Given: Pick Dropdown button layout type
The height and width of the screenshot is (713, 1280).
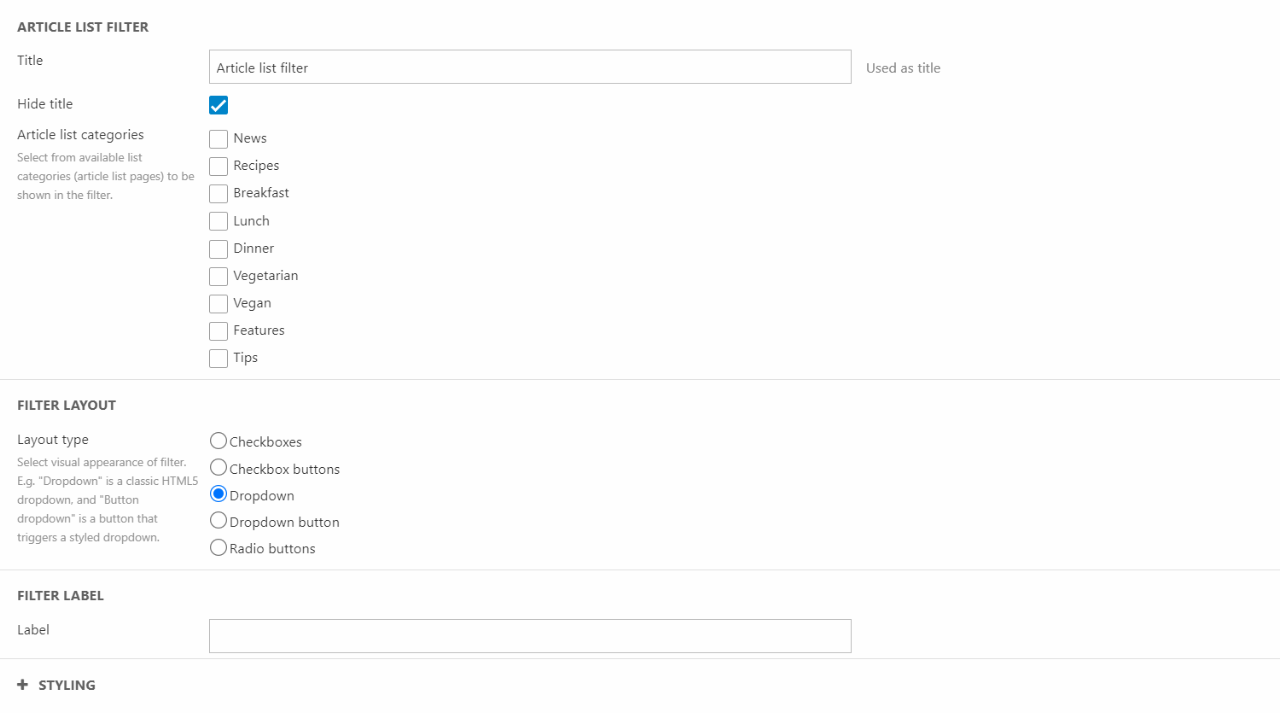Looking at the screenshot, I should tap(218, 521).
